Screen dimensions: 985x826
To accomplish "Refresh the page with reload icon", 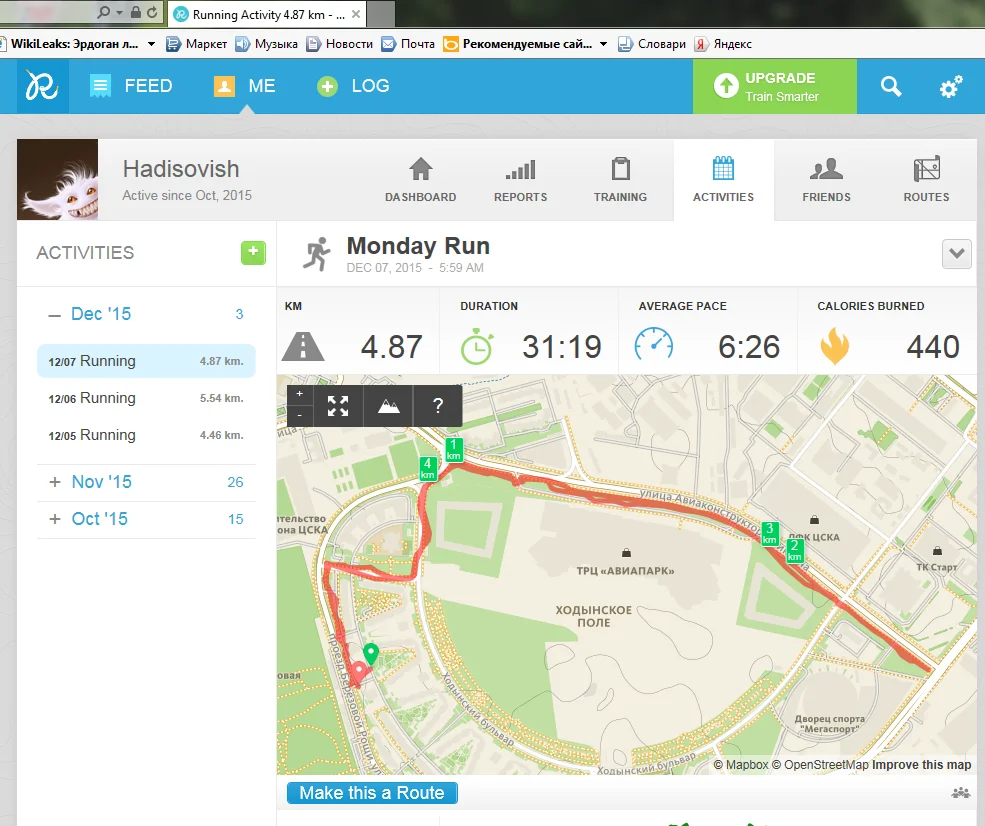I will tap(152, 12).
